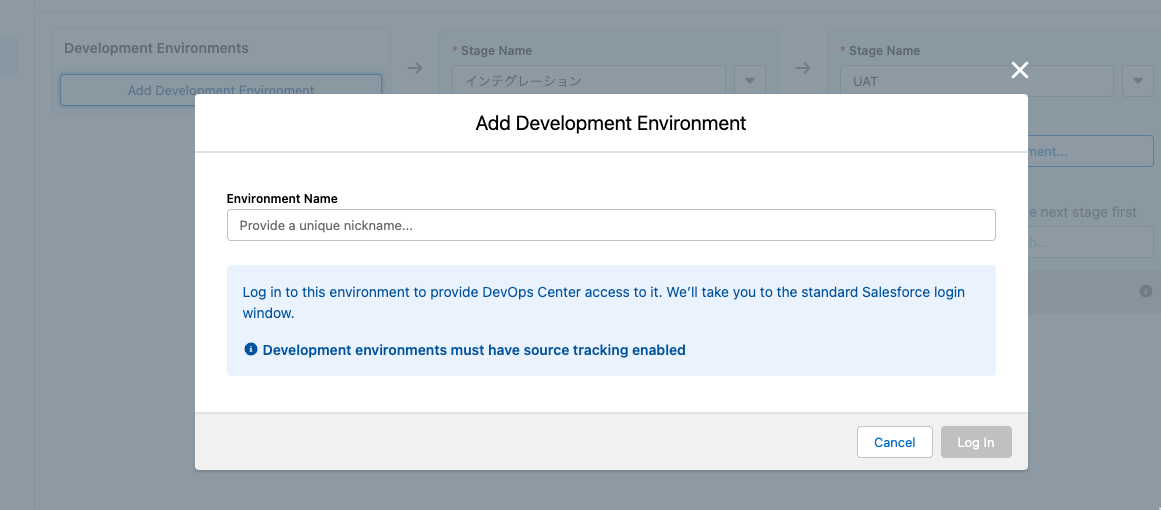The image size is (1161, 510).
Task: Click the Add Development Environment dialog title
Action: tap(611, 123)
